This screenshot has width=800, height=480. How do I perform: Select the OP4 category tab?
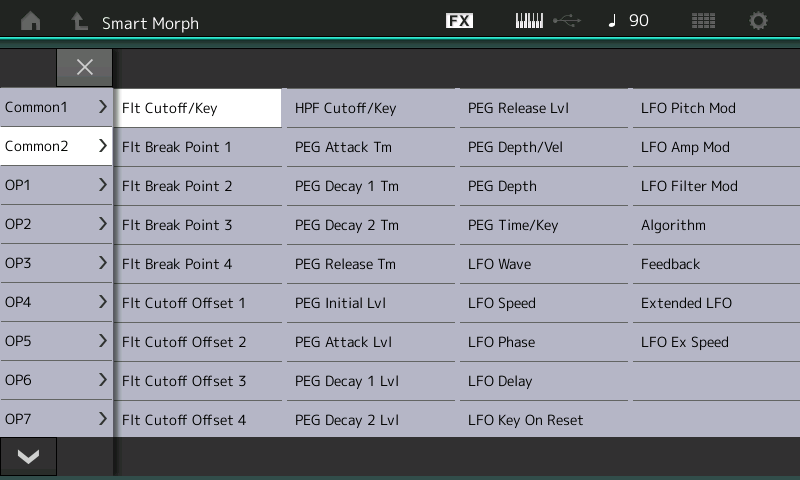pyautogui.click(x=56, y=302)
